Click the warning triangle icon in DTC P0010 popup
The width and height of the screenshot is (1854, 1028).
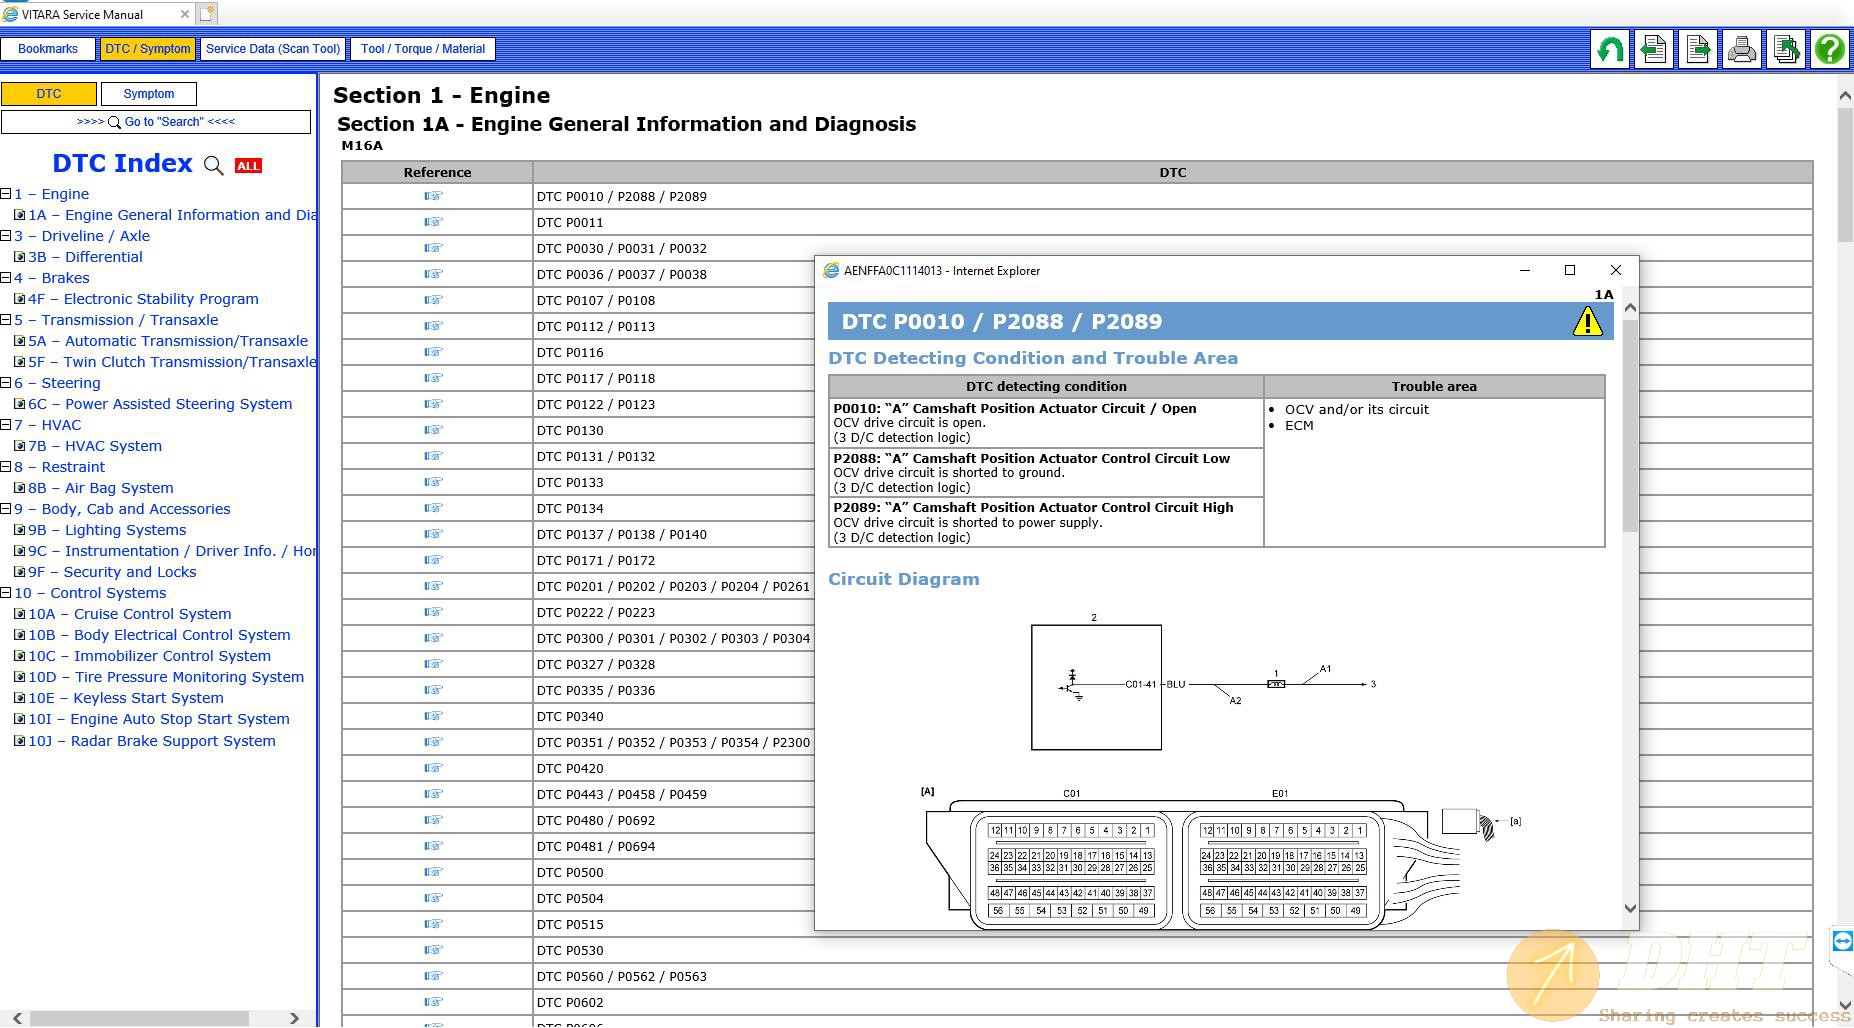[x=1587, y=321]
